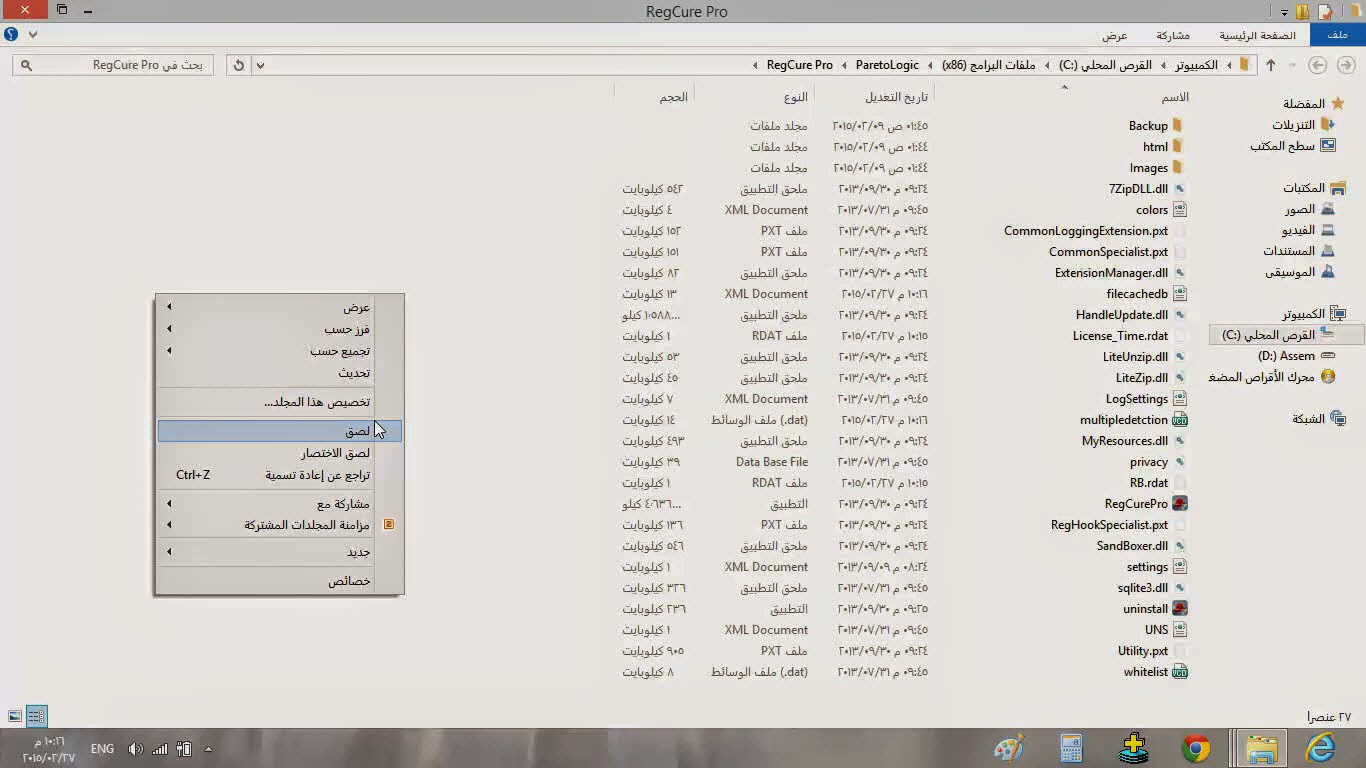The height and width of the screenshot is (768, 1366).
Task: Open مزامنة المجلدات المشتركة menu entry
Action: [x=280, y=525]
